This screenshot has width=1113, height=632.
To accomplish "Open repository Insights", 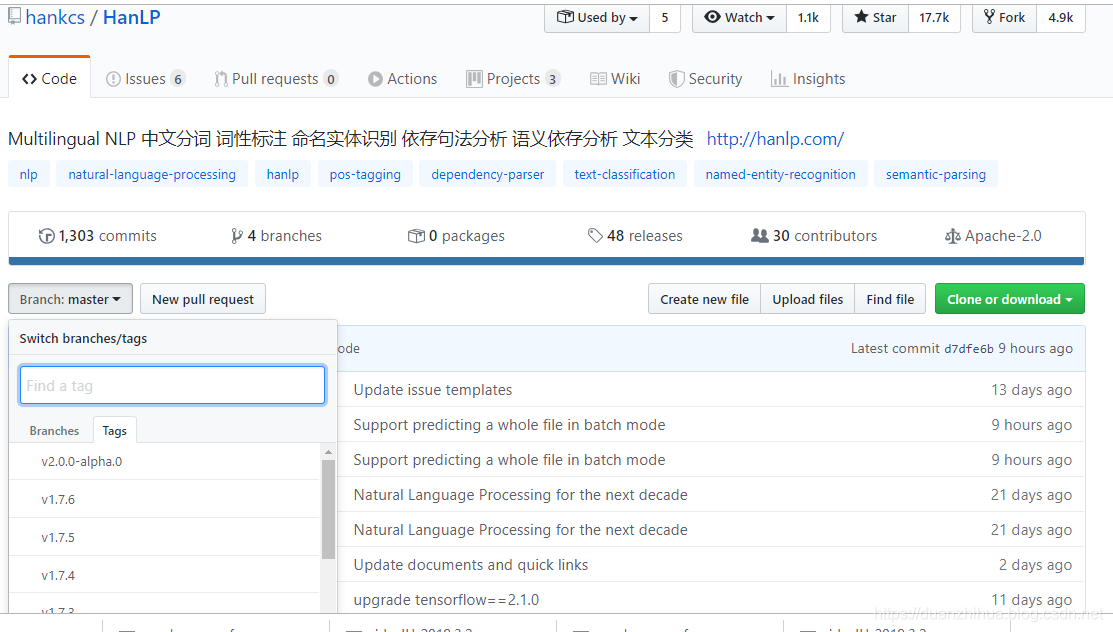I will [808, 78].
